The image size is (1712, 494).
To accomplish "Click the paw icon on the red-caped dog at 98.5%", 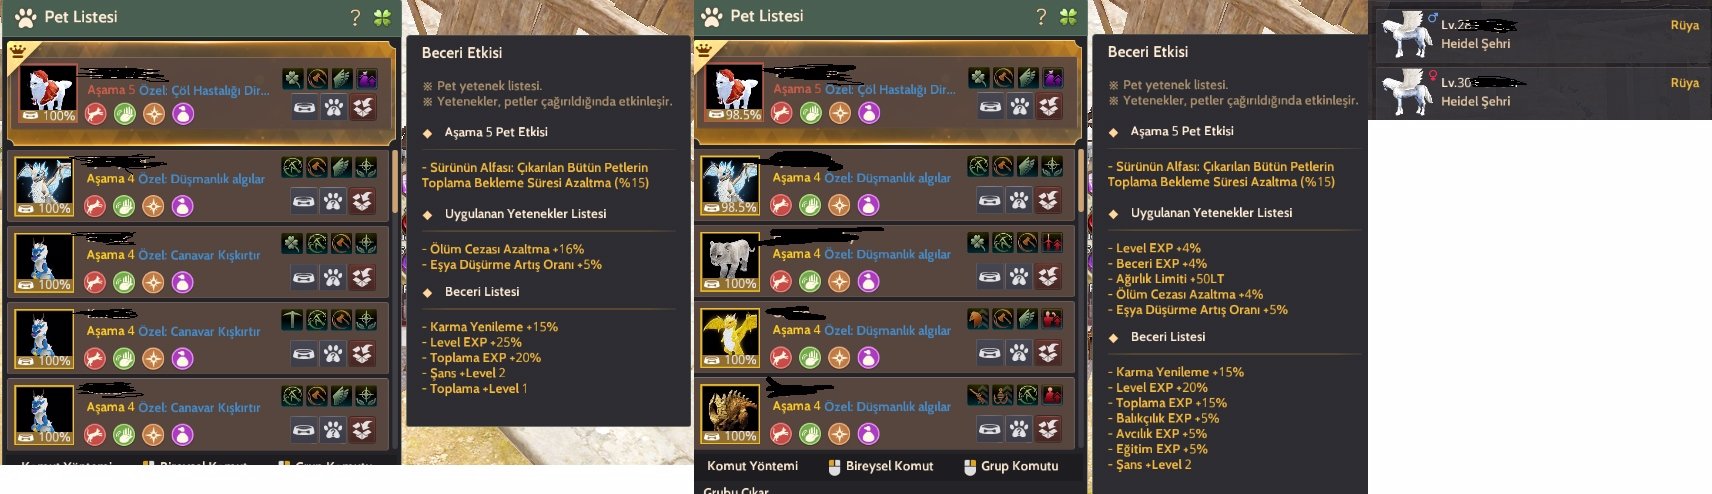I will 1019,107.
